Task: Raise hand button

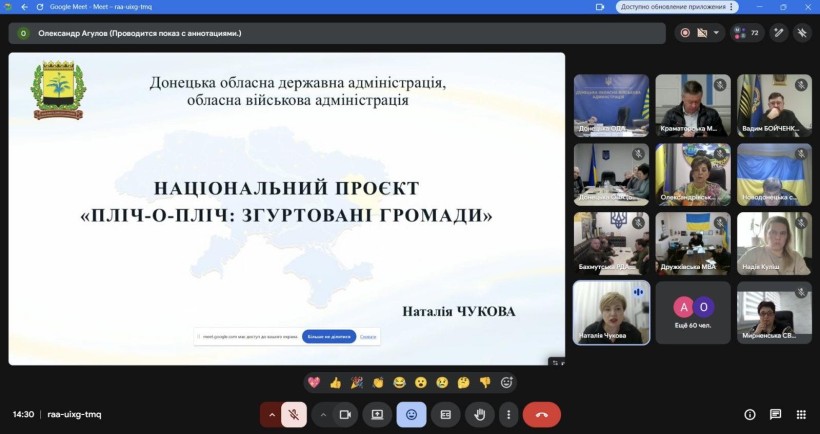Action: [x=480, y=415]
